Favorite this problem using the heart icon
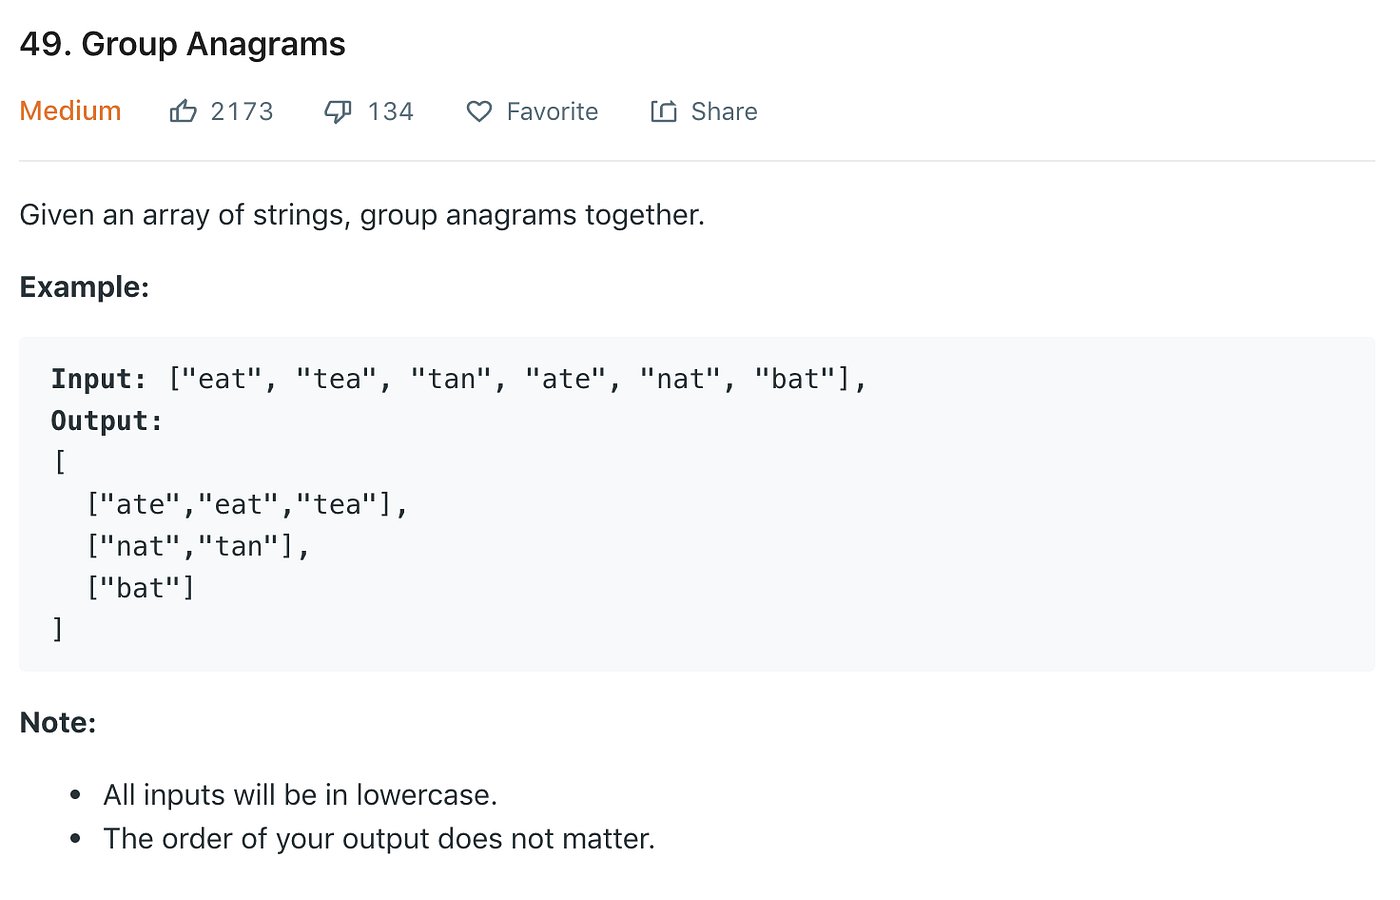The image size is (1400, 900). point(479,111)
